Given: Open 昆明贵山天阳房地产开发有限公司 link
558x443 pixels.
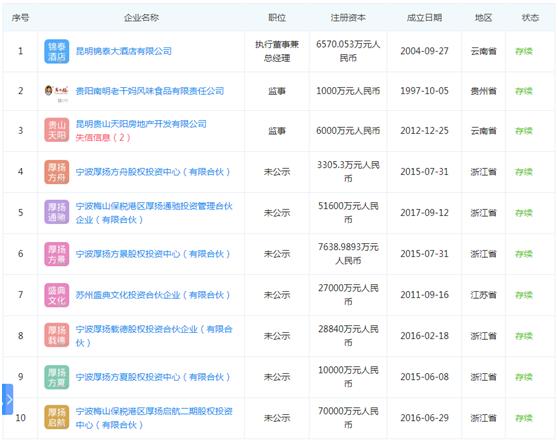Looking at the screenshot, I should (141, 124).
